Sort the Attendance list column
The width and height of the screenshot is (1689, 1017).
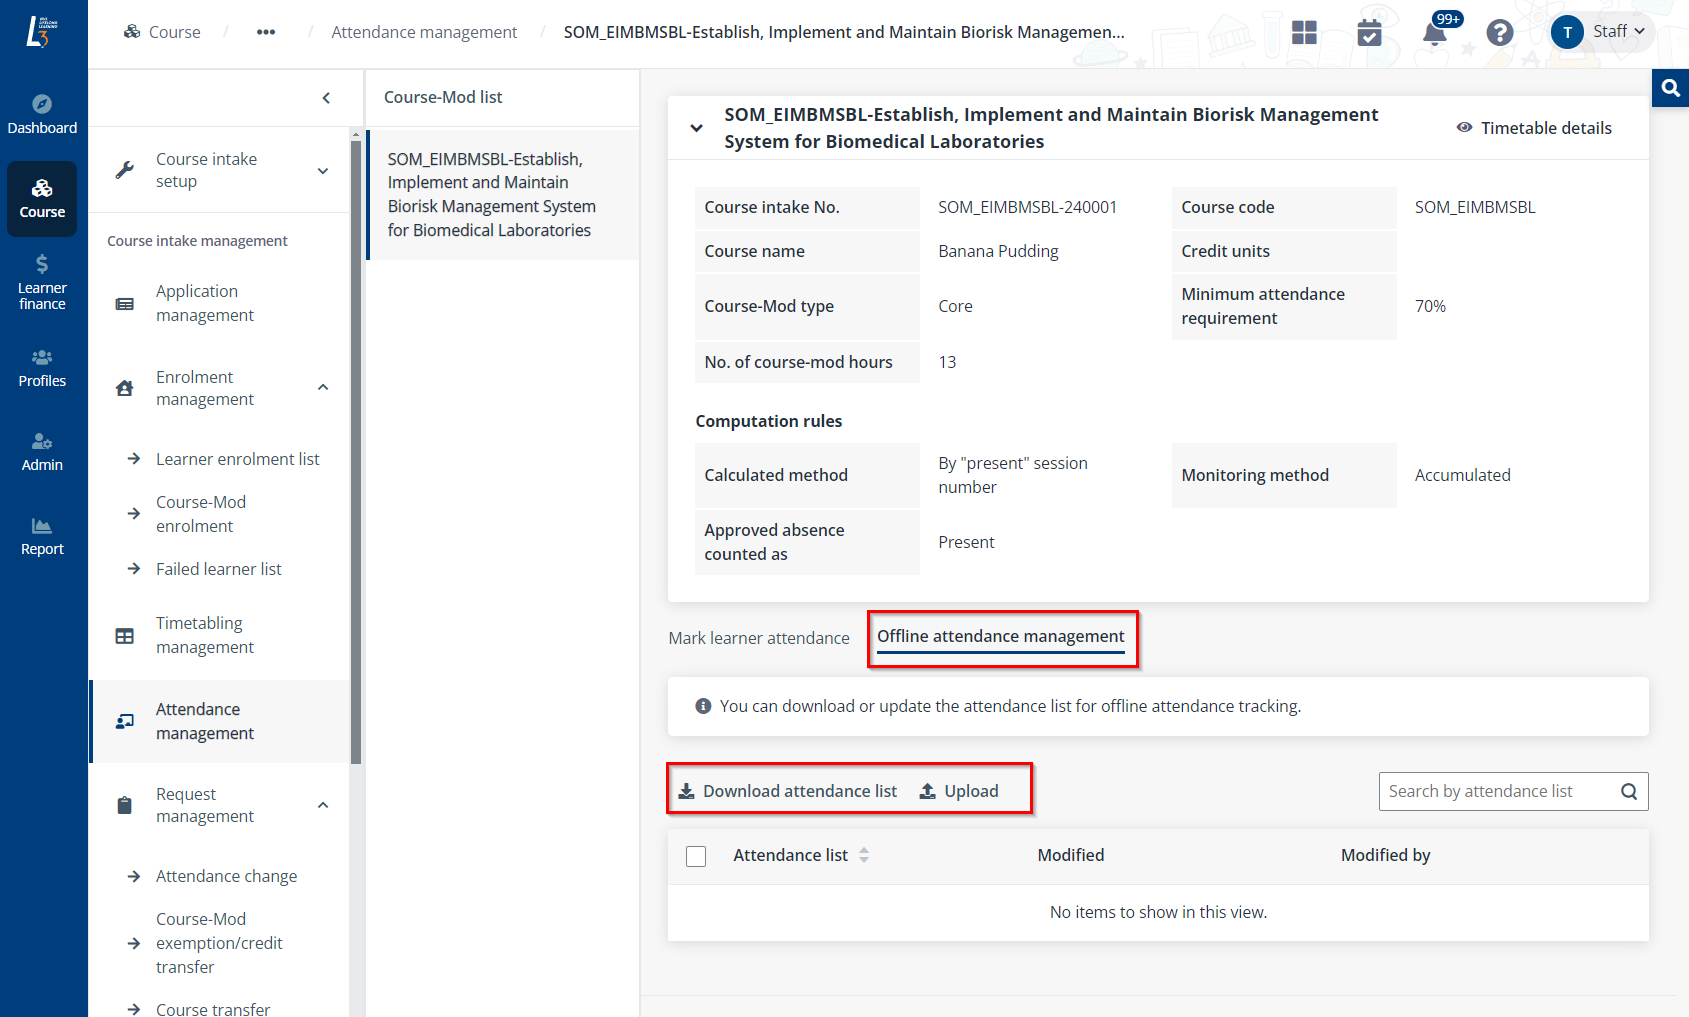[x=864, y=855]
